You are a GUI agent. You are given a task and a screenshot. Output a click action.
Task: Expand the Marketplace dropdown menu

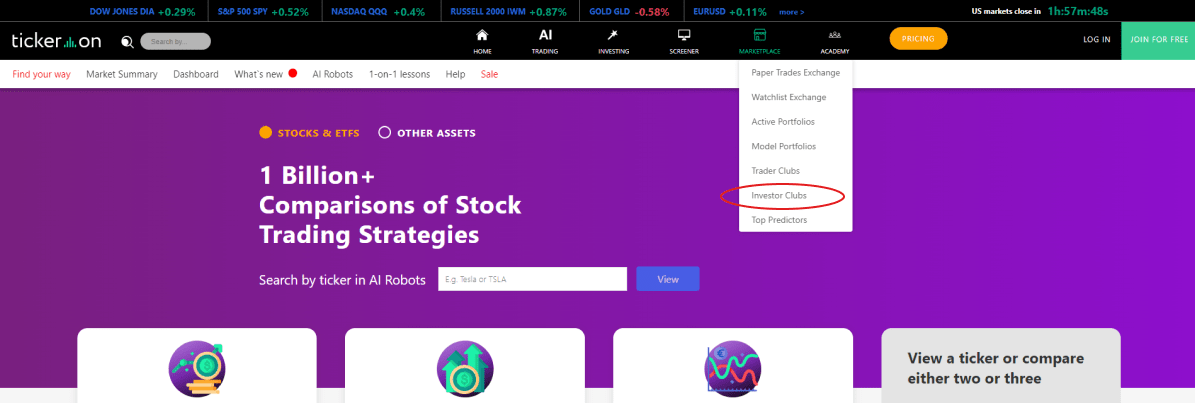[x=759, y=40]
